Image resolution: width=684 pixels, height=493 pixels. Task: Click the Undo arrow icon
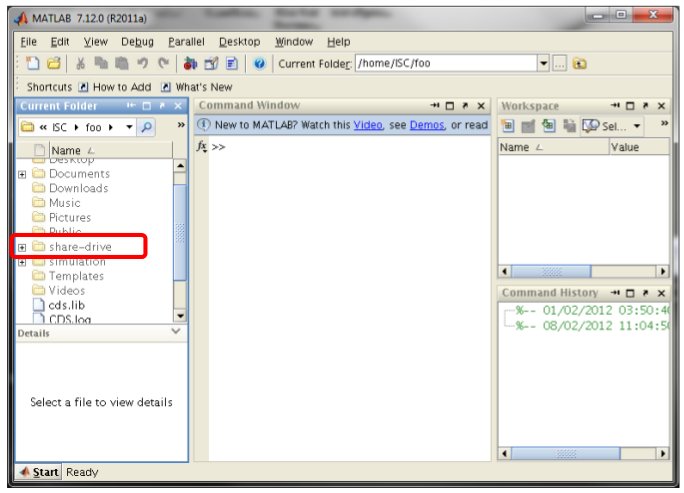coord(143,64)
